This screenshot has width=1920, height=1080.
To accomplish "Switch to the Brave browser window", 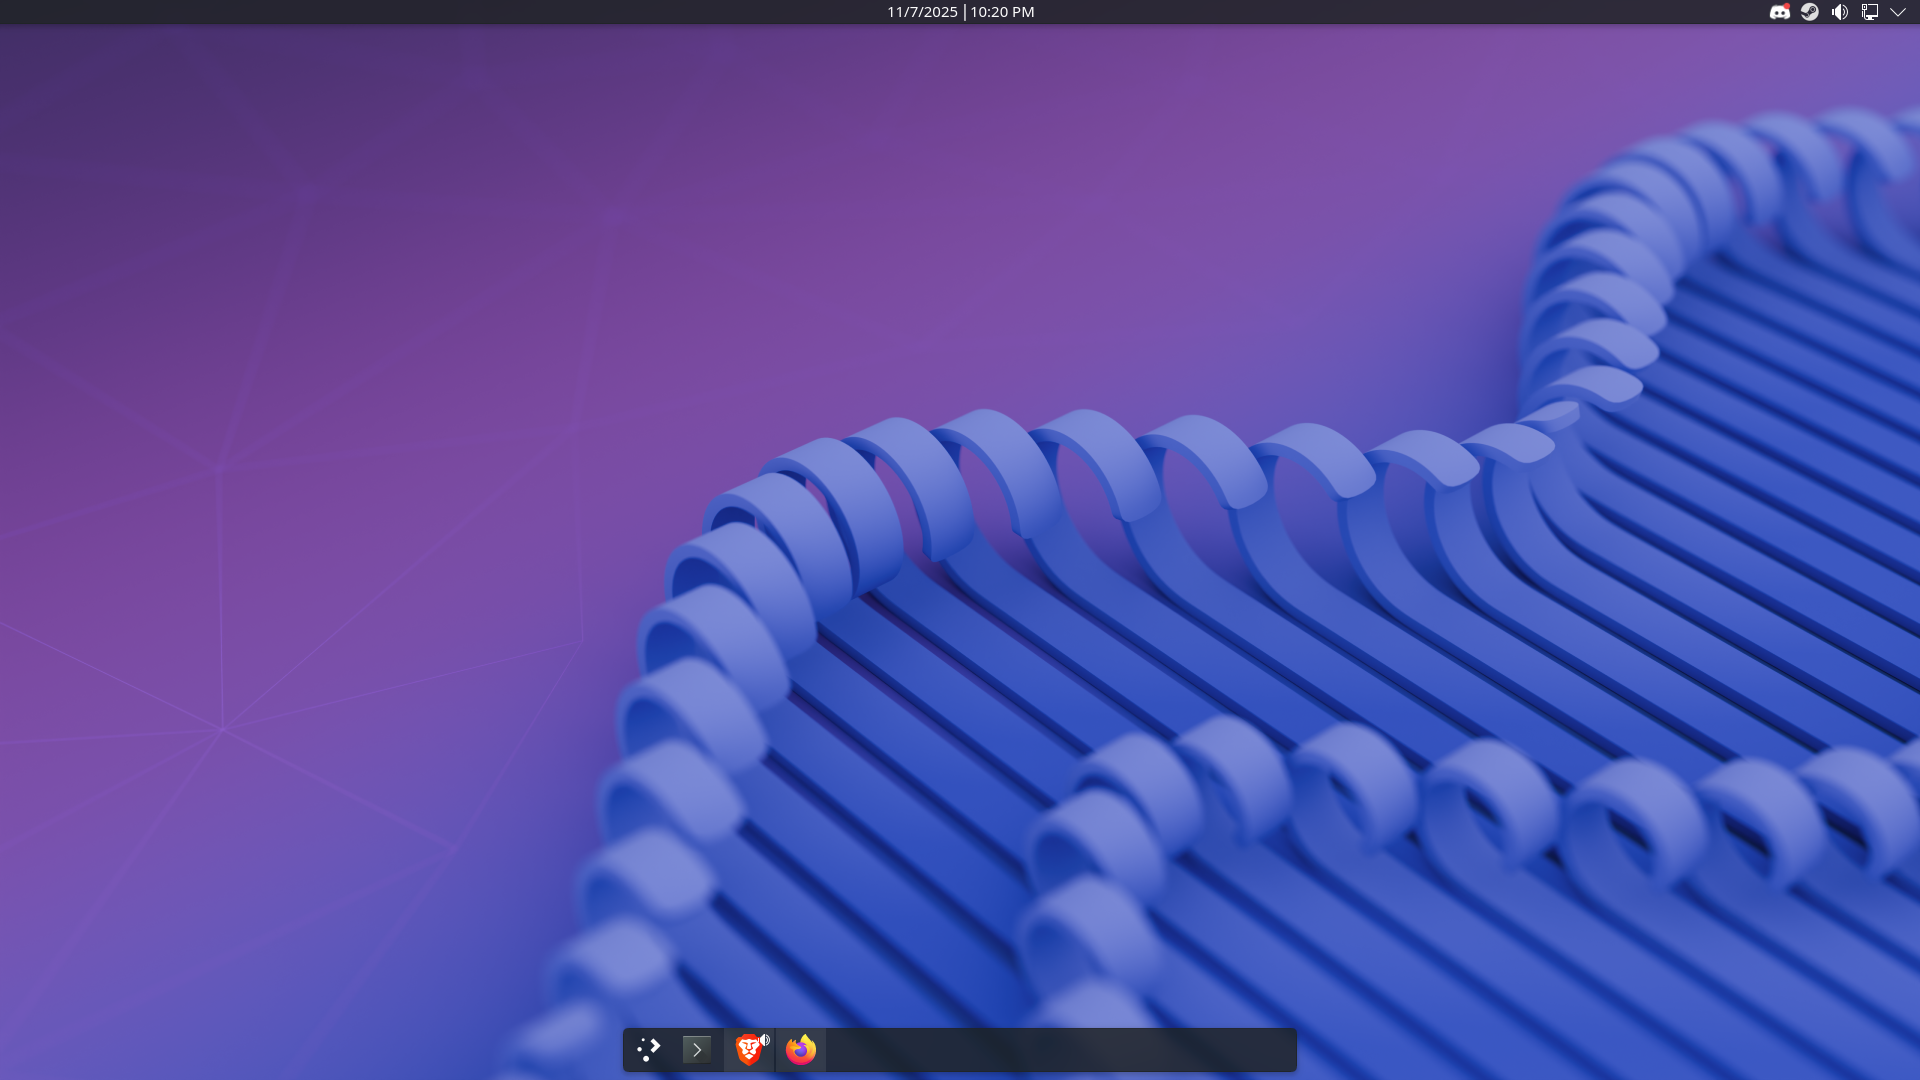I will coord(747,1050).
